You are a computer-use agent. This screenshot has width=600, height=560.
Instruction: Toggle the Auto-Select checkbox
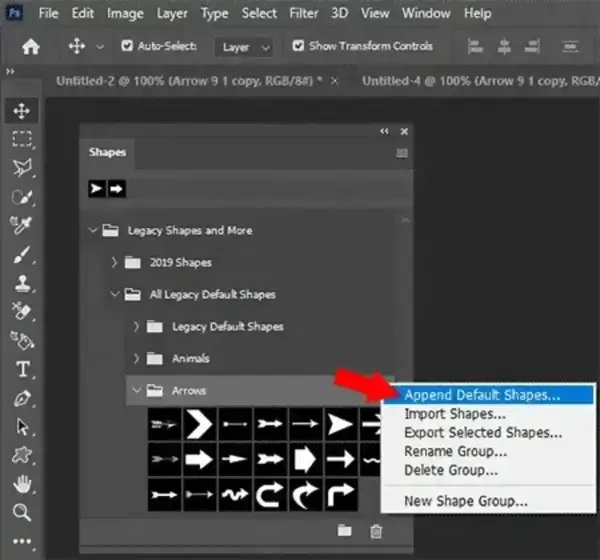(127, 46)
